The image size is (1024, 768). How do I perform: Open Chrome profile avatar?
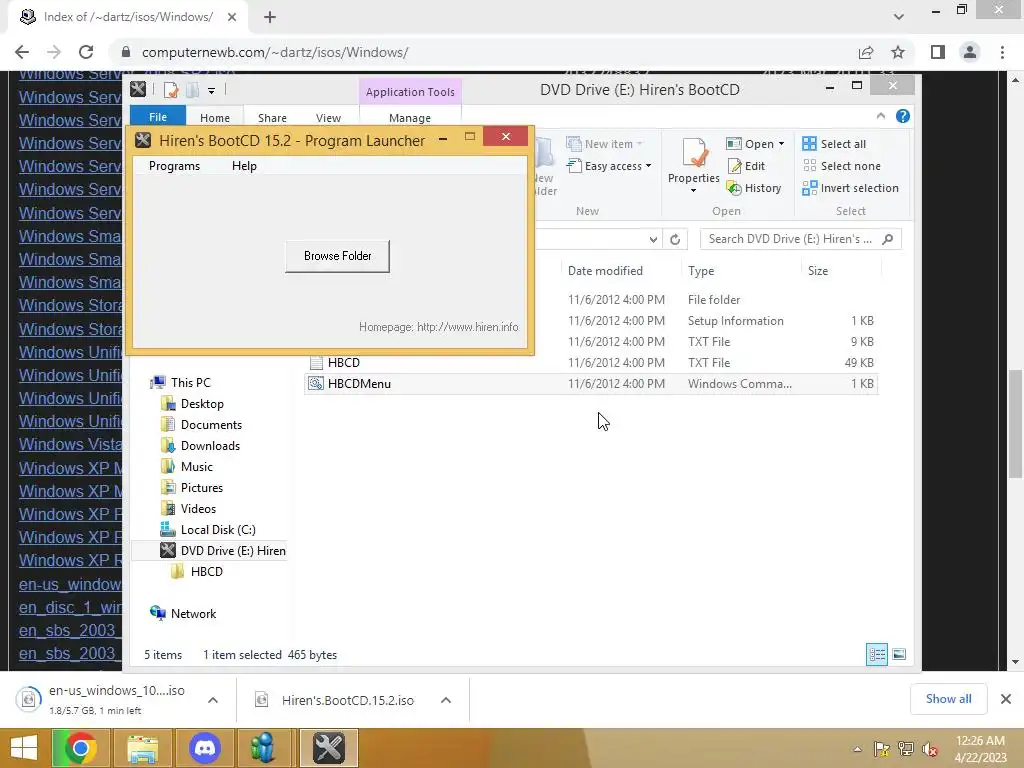(970, 52)
